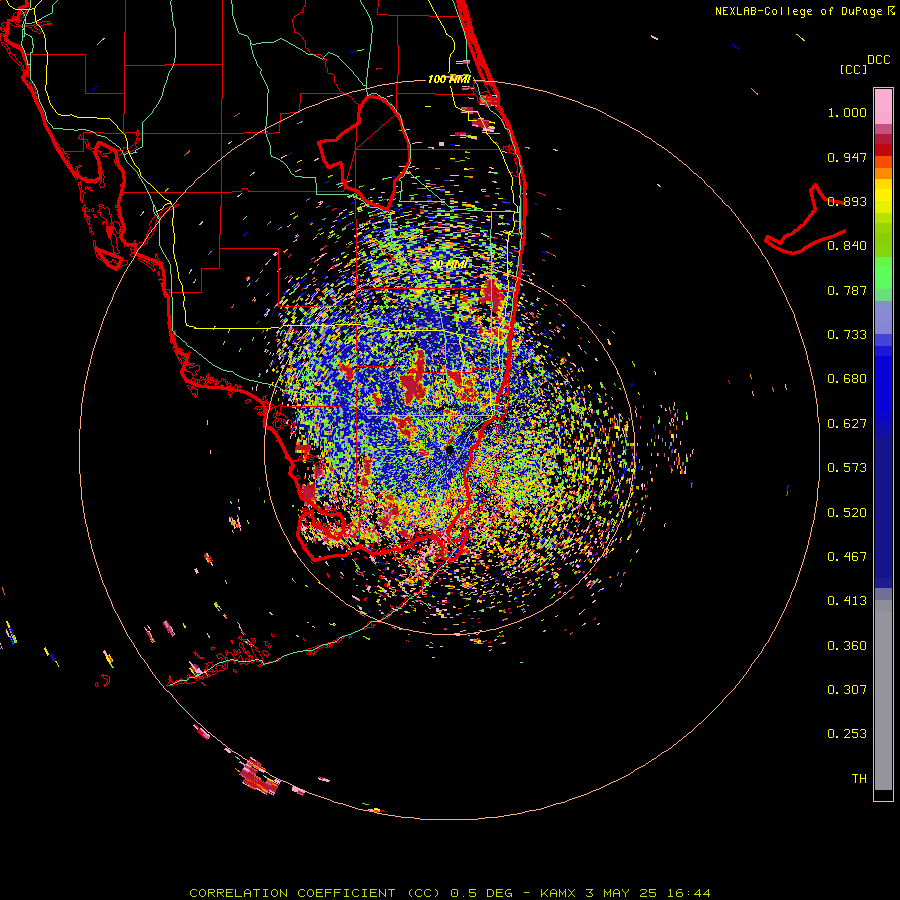Select the 0.467 legend value

click(x=847, y=557)
